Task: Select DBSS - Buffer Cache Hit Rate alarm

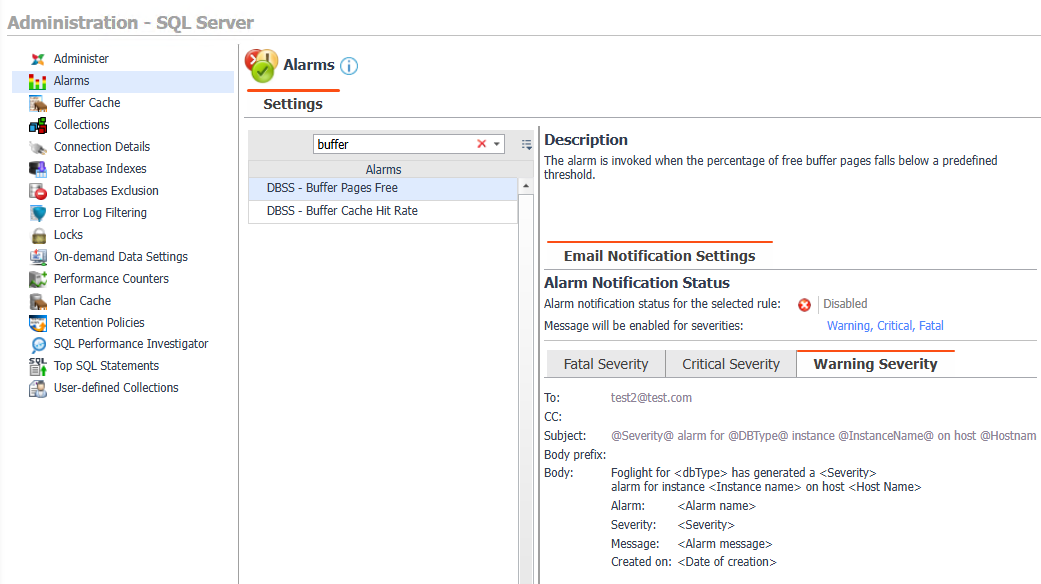Action: [342, 211]
